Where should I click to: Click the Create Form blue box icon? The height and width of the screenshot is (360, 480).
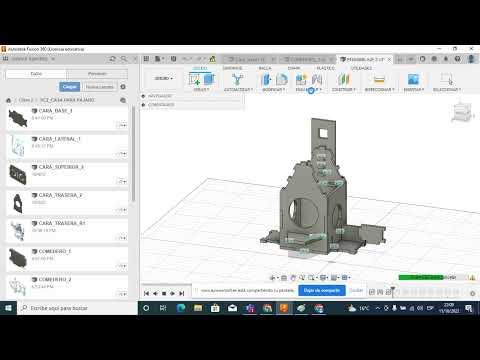(209, 79)
